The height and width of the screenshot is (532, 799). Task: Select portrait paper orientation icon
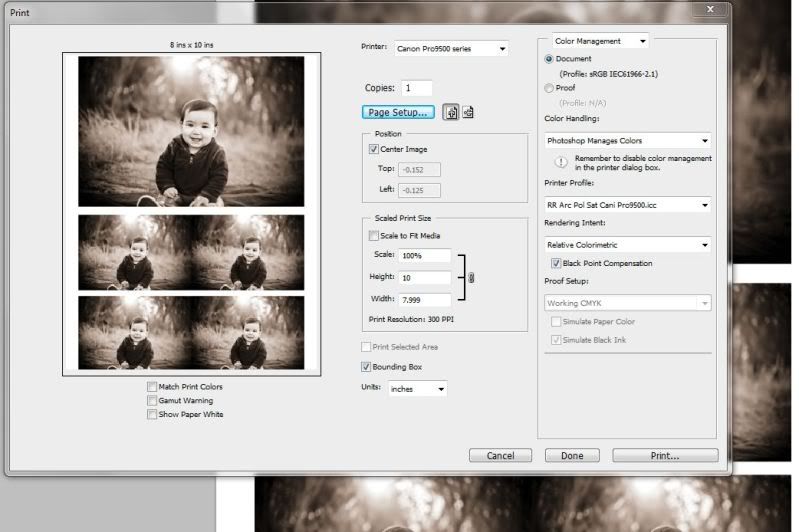coord(451,112)
